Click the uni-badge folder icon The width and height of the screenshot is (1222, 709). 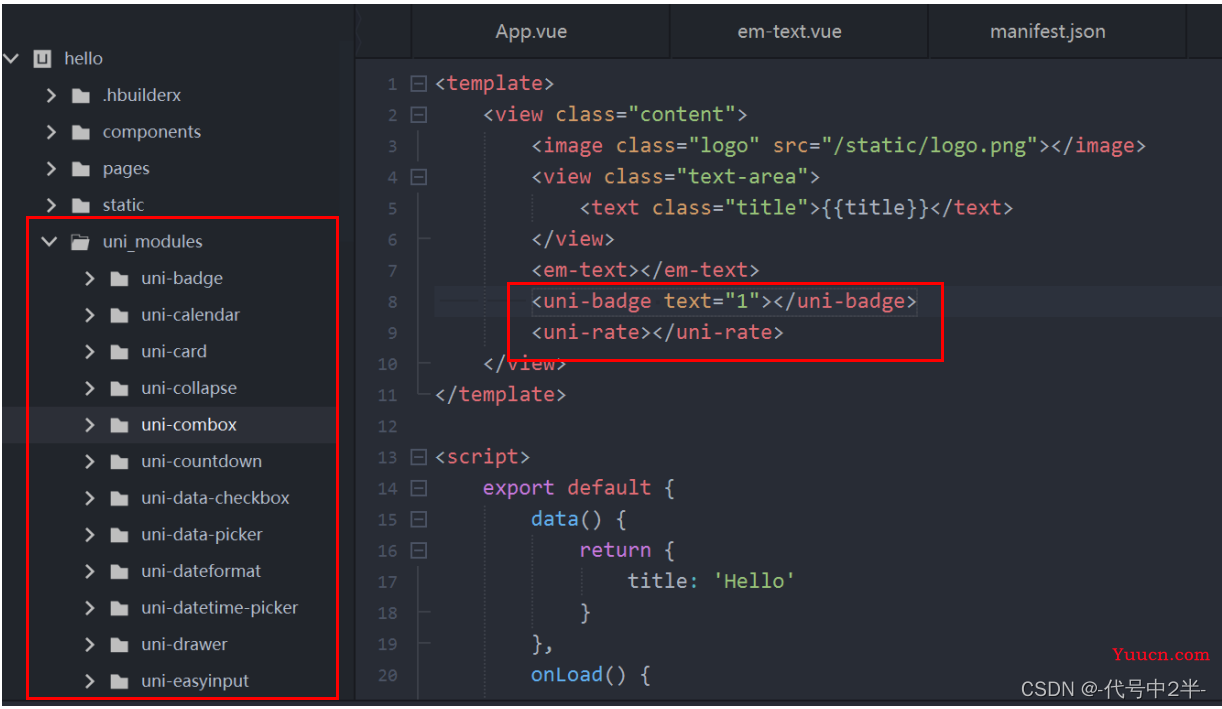120,279
